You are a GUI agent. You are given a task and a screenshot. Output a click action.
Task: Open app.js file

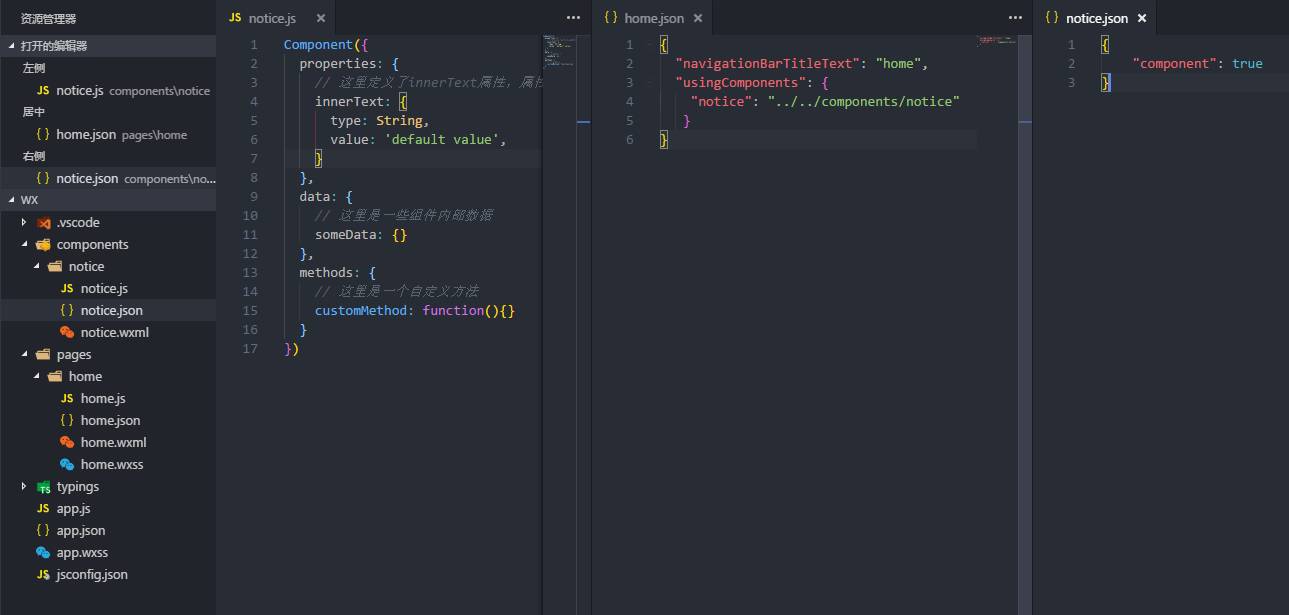click(108, 508)
